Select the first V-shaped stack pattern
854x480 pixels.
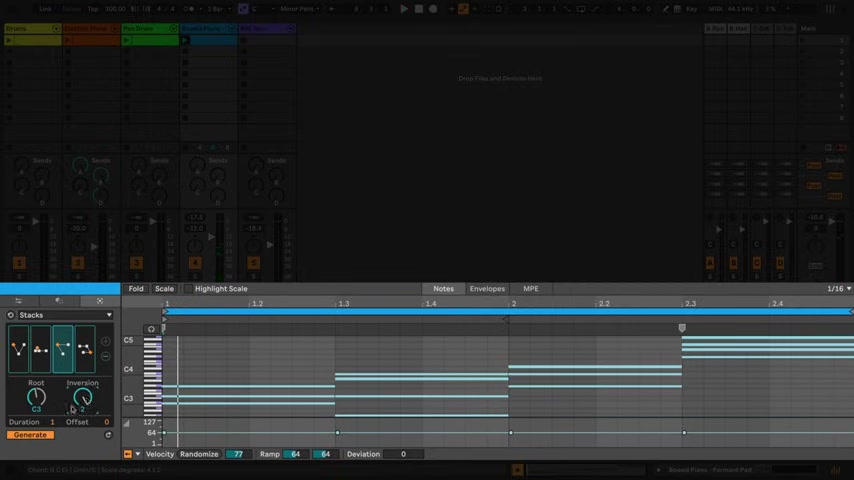coord(18,349)
